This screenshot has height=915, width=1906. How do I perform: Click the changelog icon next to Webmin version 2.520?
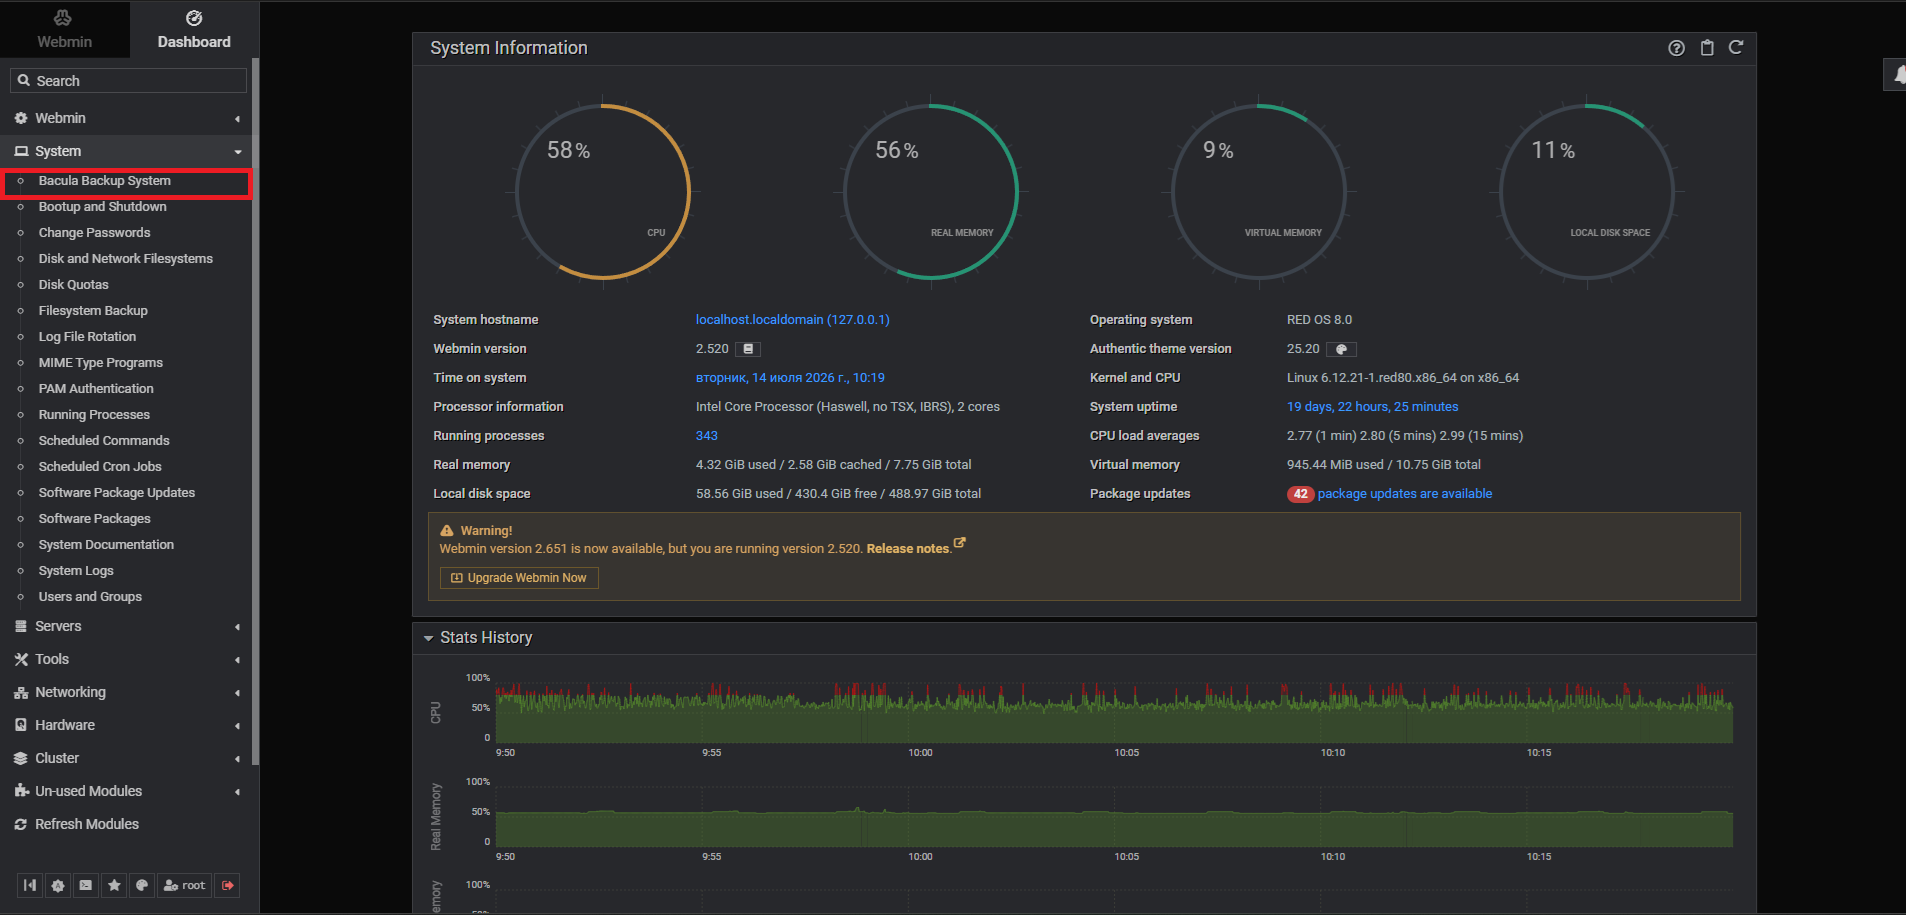[748, 349]
